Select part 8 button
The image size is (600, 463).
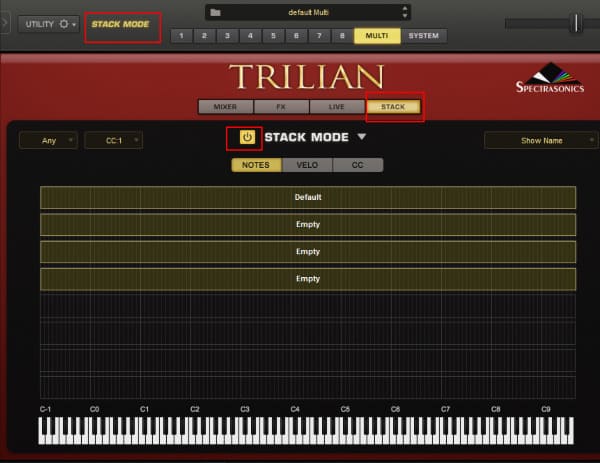[342, 36]
